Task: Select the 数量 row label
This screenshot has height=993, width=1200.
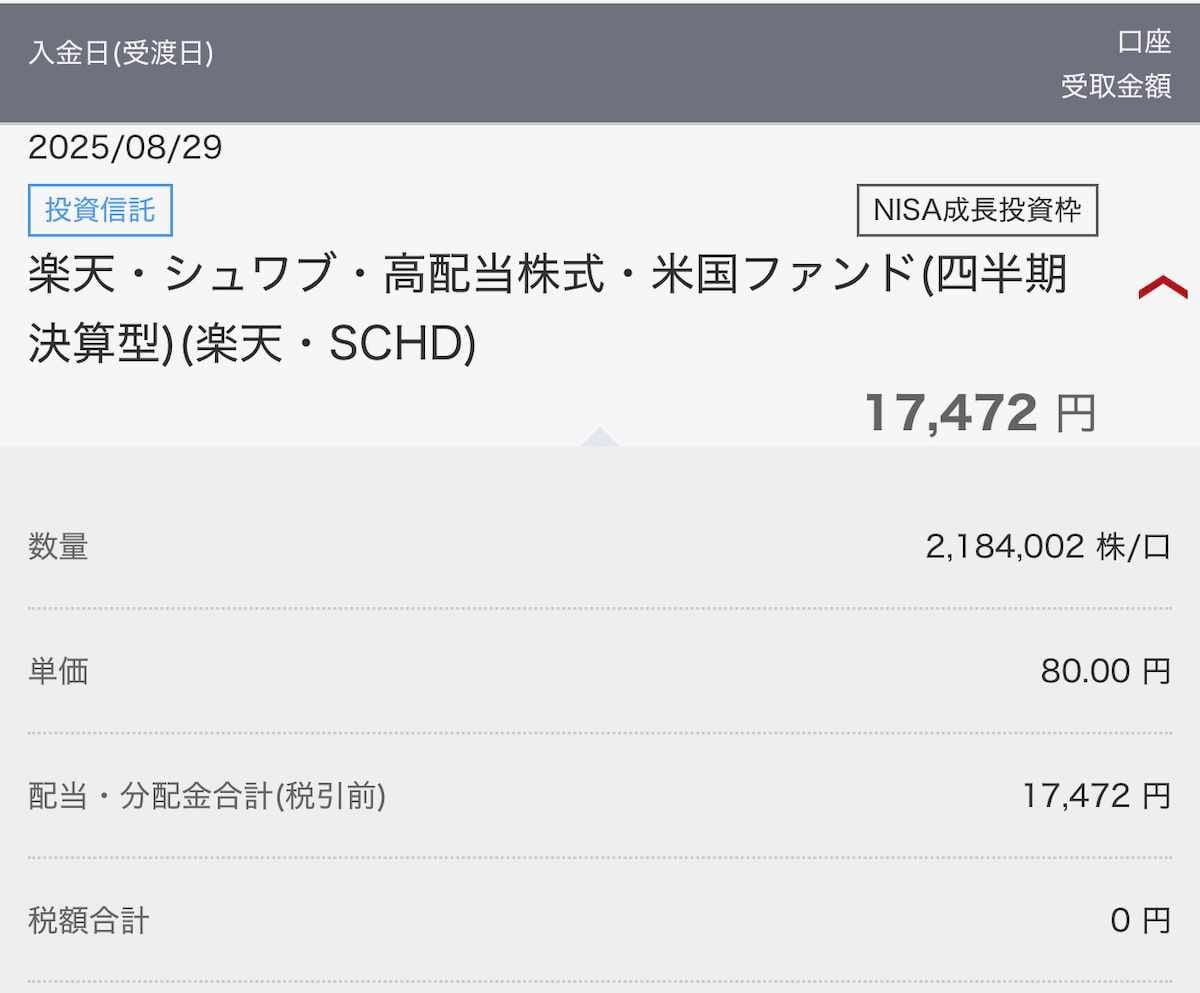Action: (x=58, y=546)
